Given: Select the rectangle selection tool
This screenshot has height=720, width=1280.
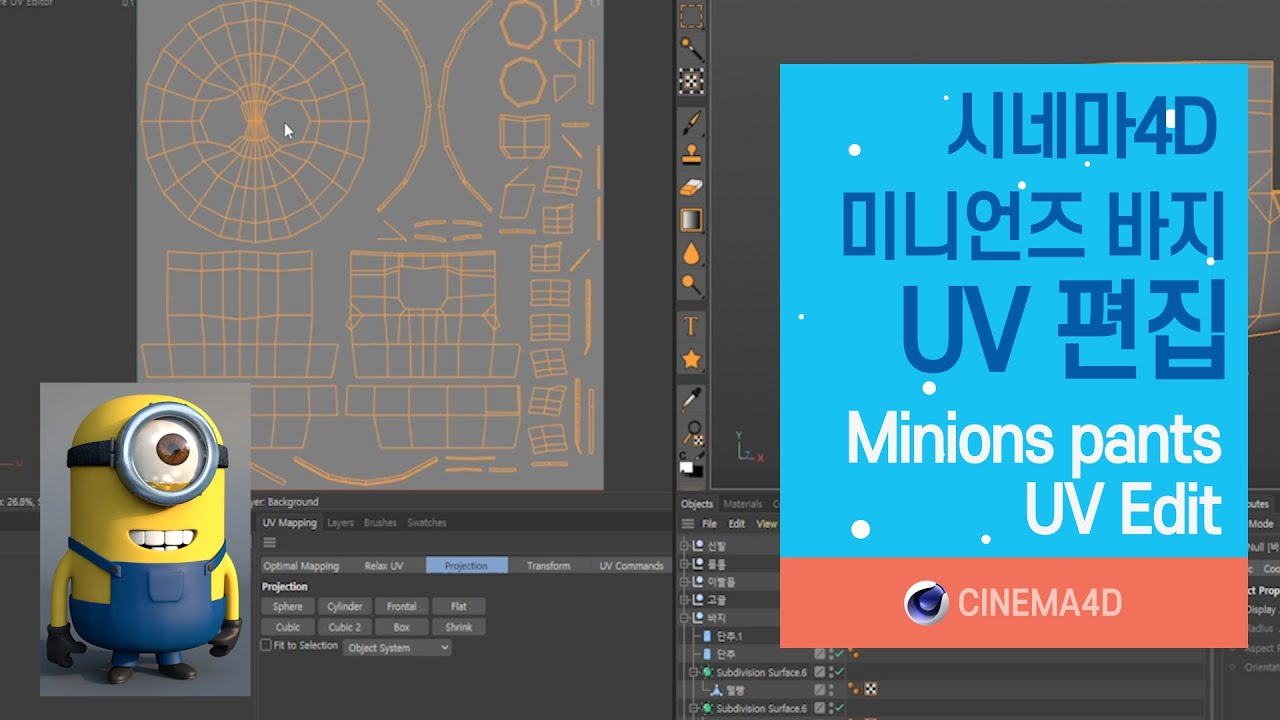Looking at the screenshot, I should (x=691, y=17).
